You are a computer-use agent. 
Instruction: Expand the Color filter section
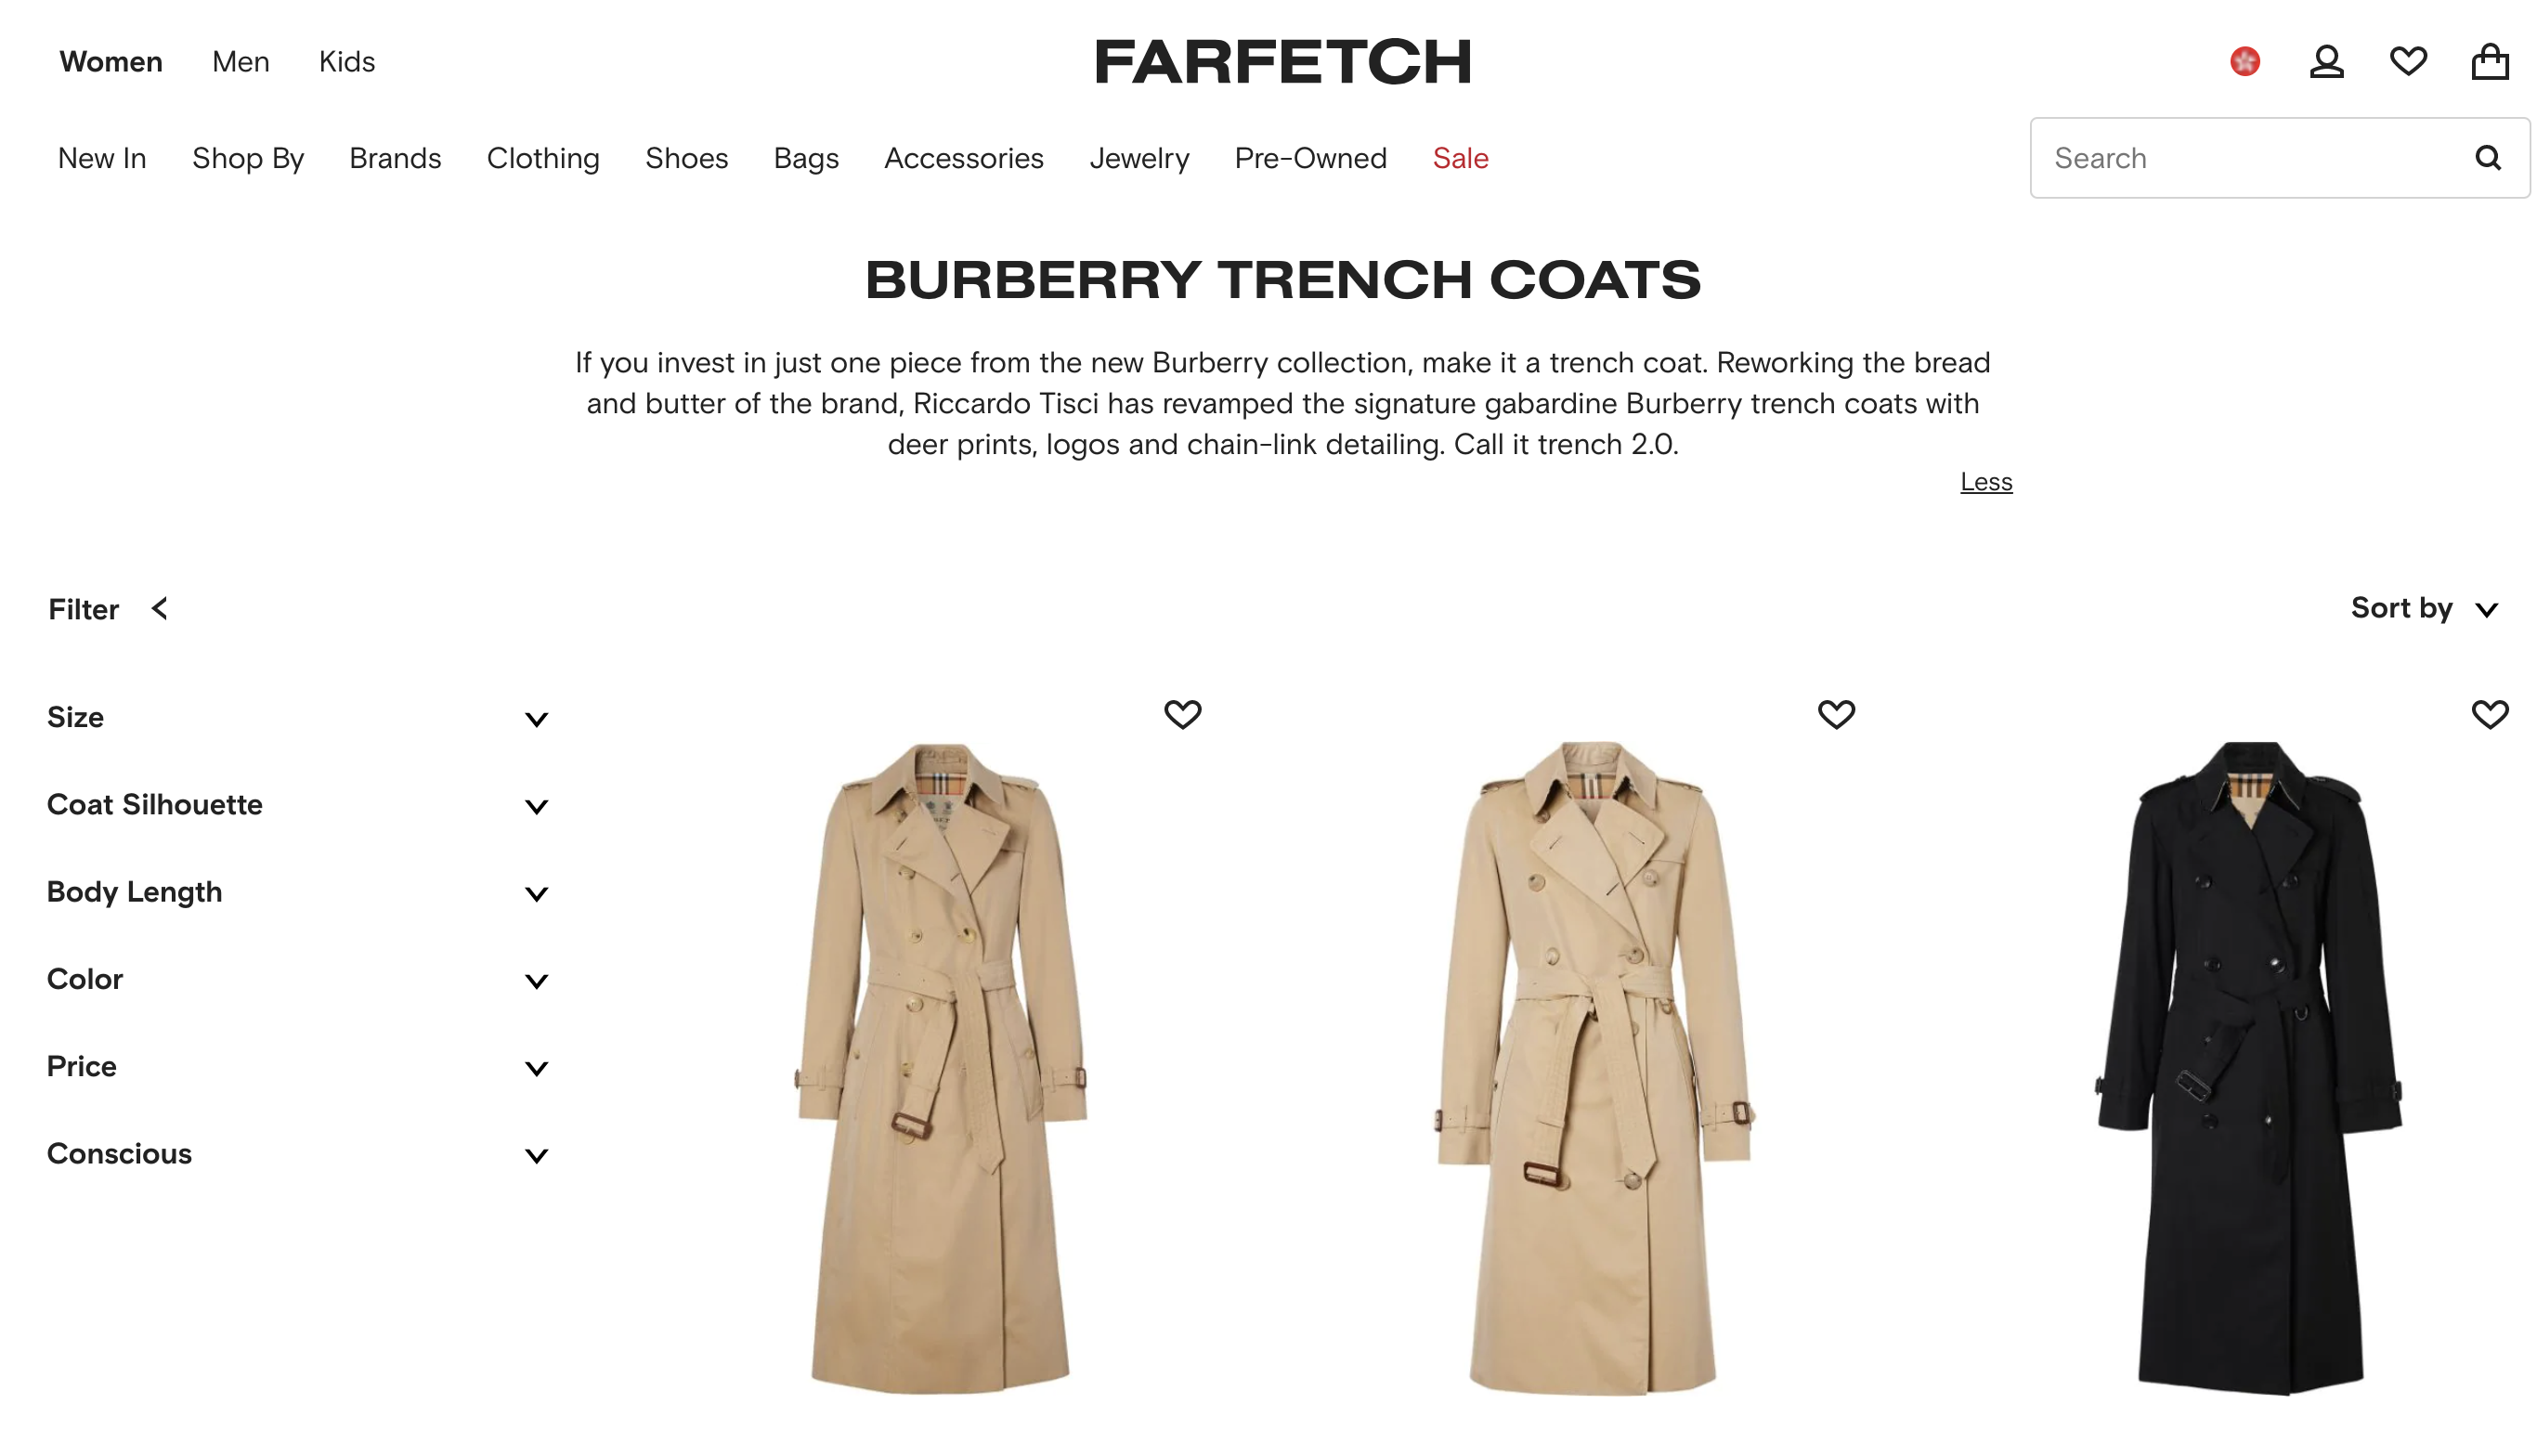point(298,979)
